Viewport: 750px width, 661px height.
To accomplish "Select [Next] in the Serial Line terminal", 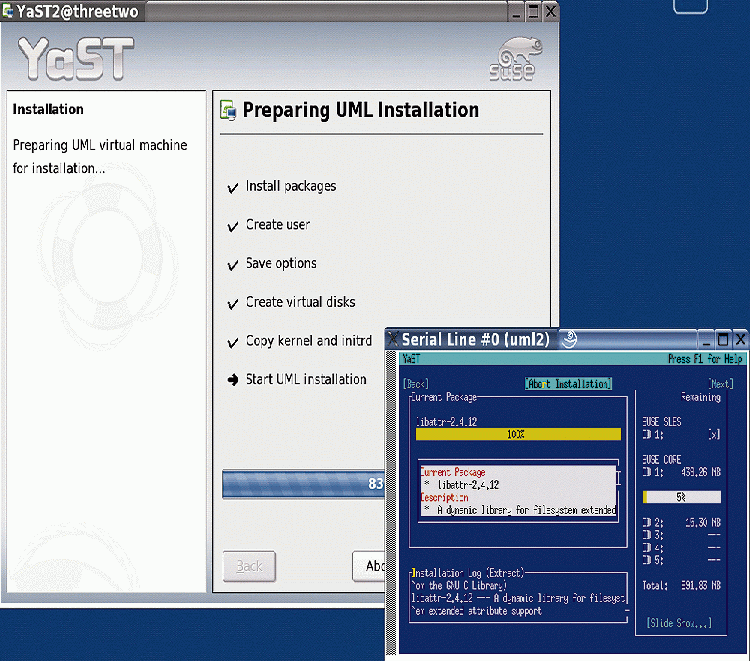I will [x=721, y=384].
